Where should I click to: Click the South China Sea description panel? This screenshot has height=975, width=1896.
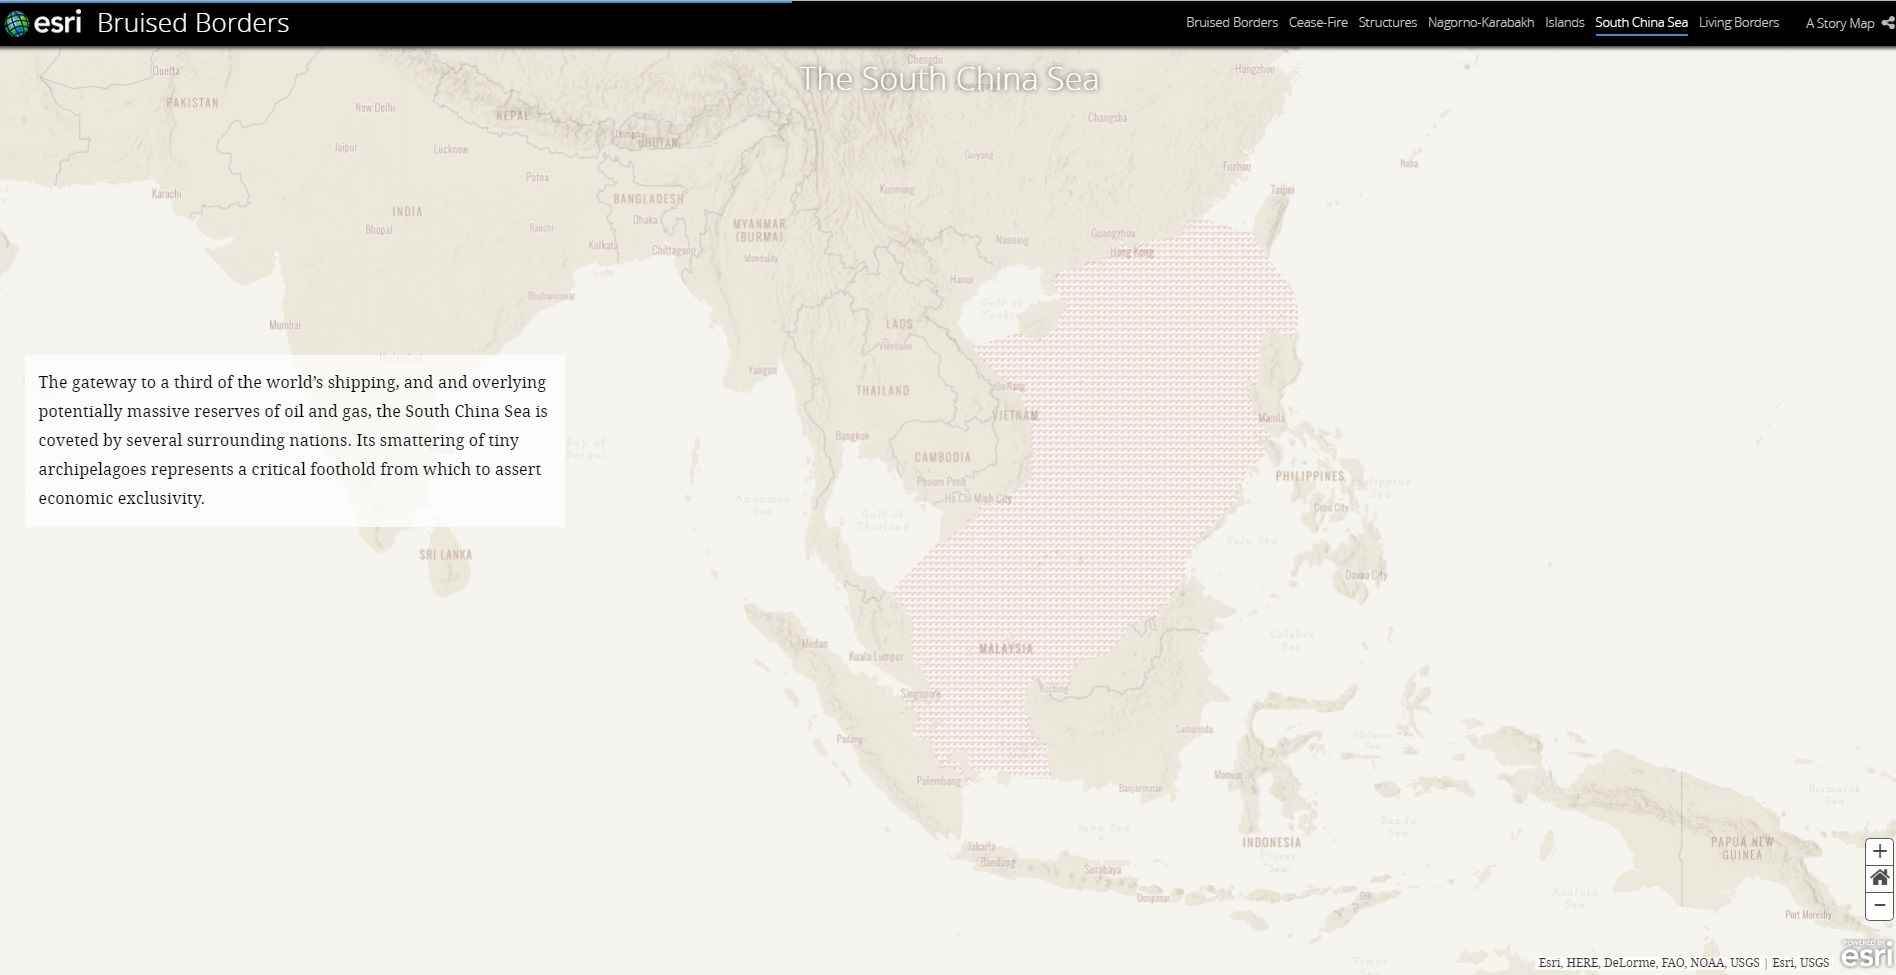point(294,440)
